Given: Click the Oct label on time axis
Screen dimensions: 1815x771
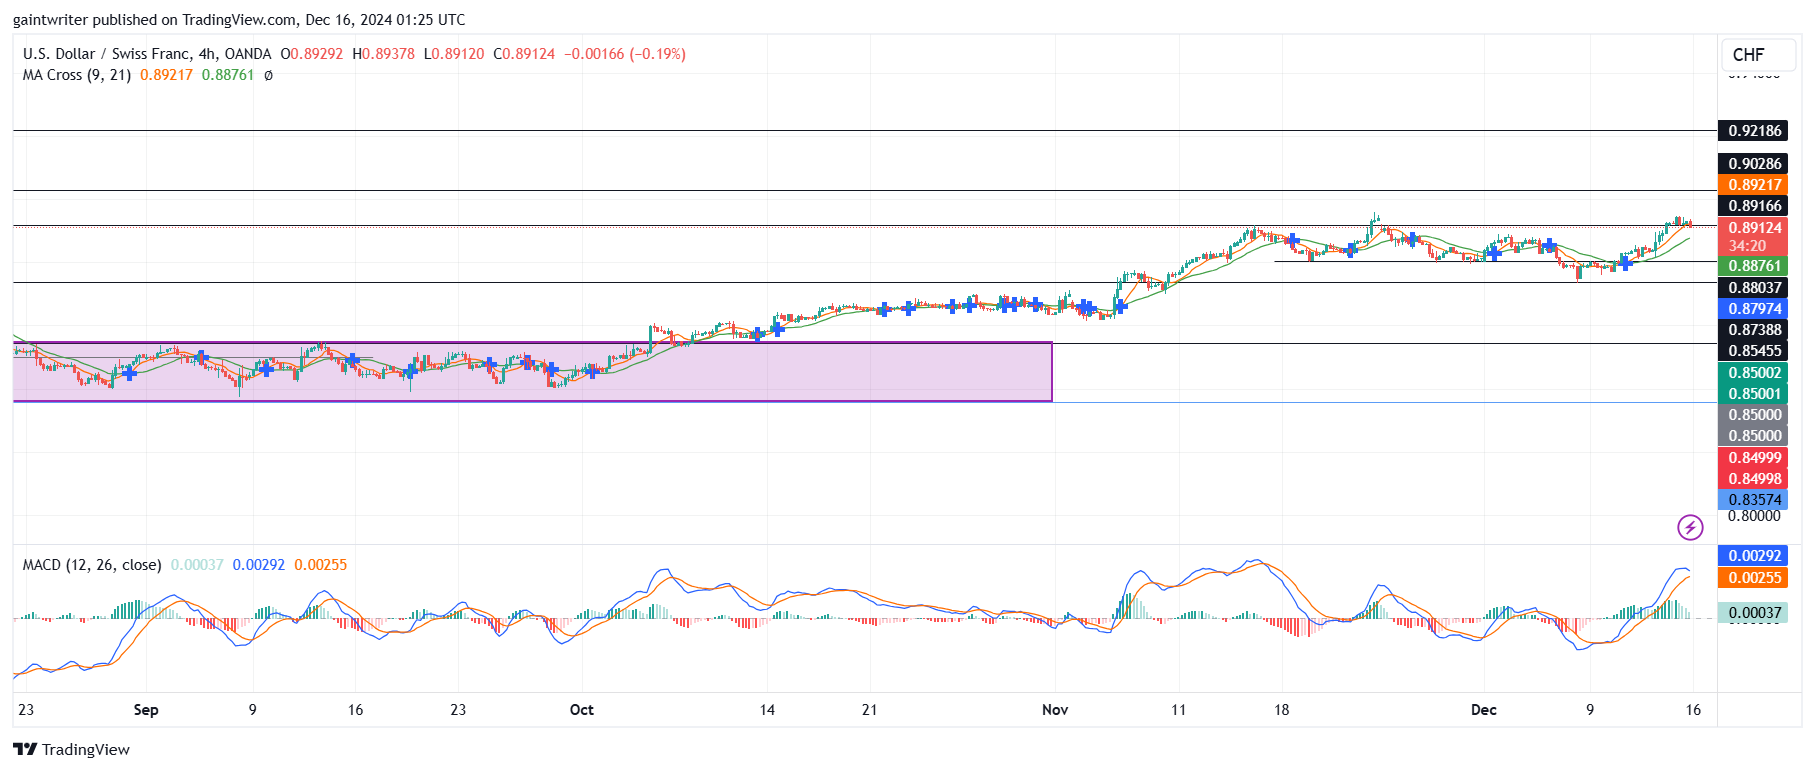Looking at the screenshot, I should 581,710.
